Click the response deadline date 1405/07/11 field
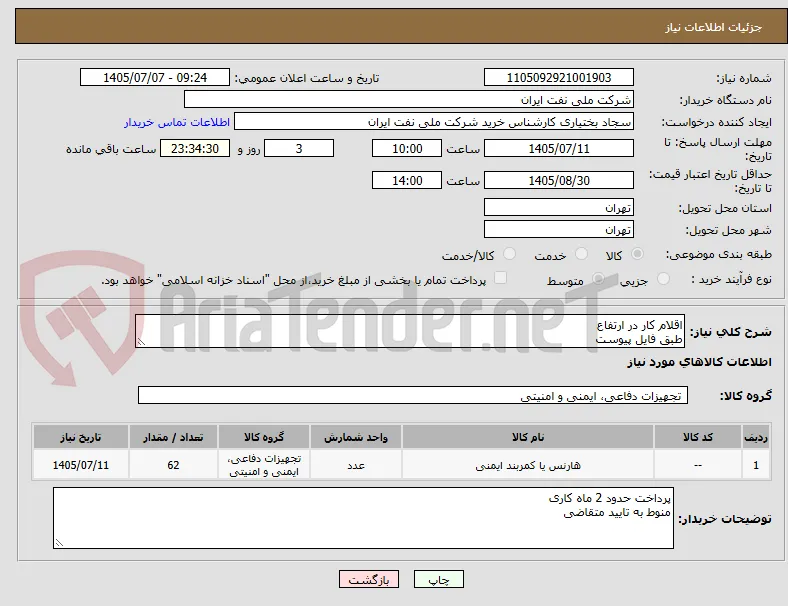Image resolution: width=788 pixels, height=606 pixels. (559, 148)
